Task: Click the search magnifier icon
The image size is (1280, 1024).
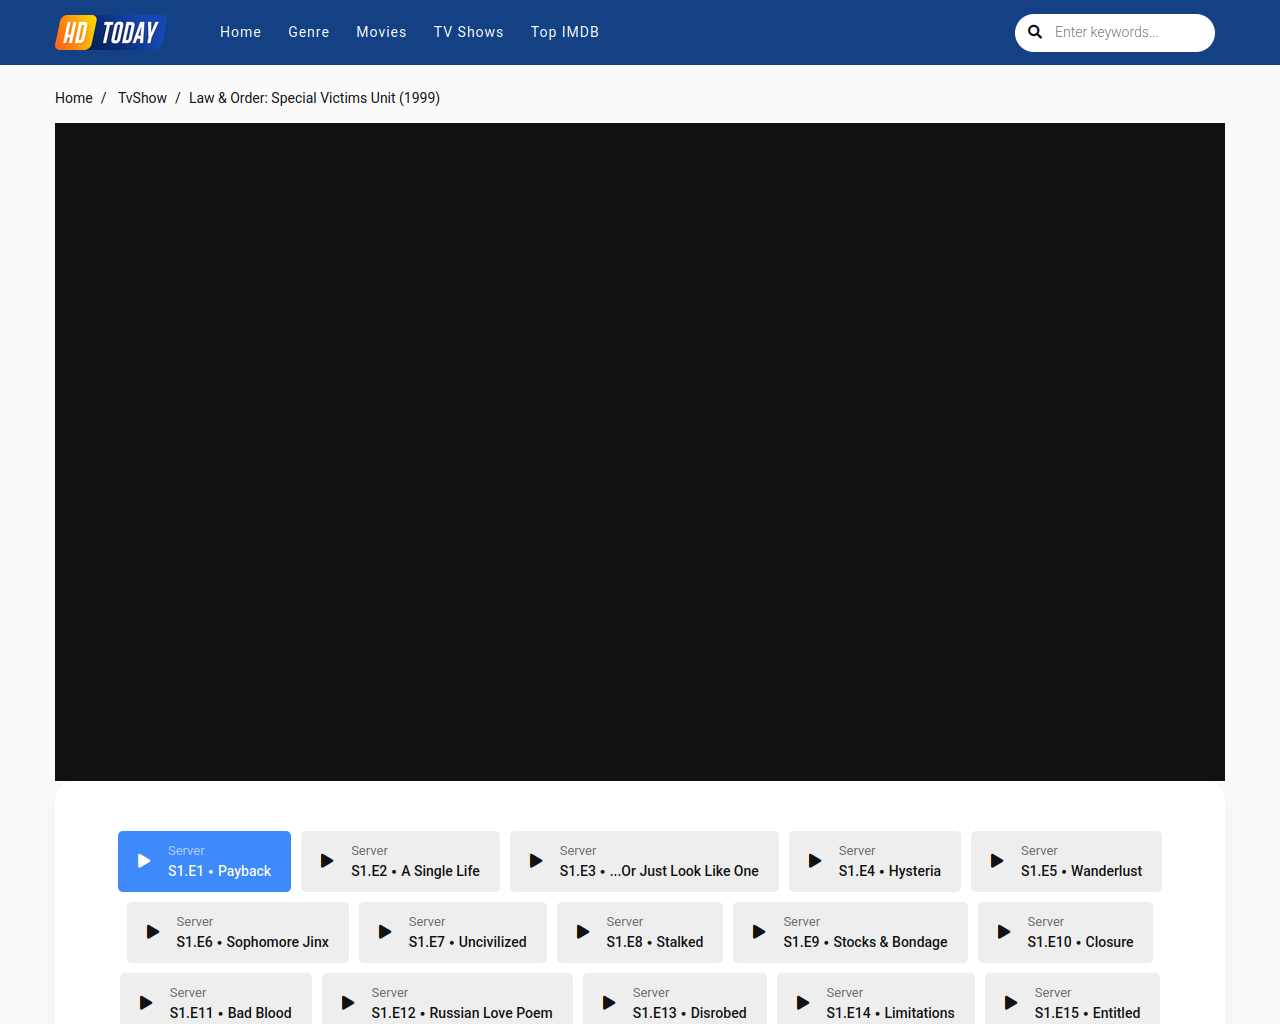Action: coord(1035,32)
